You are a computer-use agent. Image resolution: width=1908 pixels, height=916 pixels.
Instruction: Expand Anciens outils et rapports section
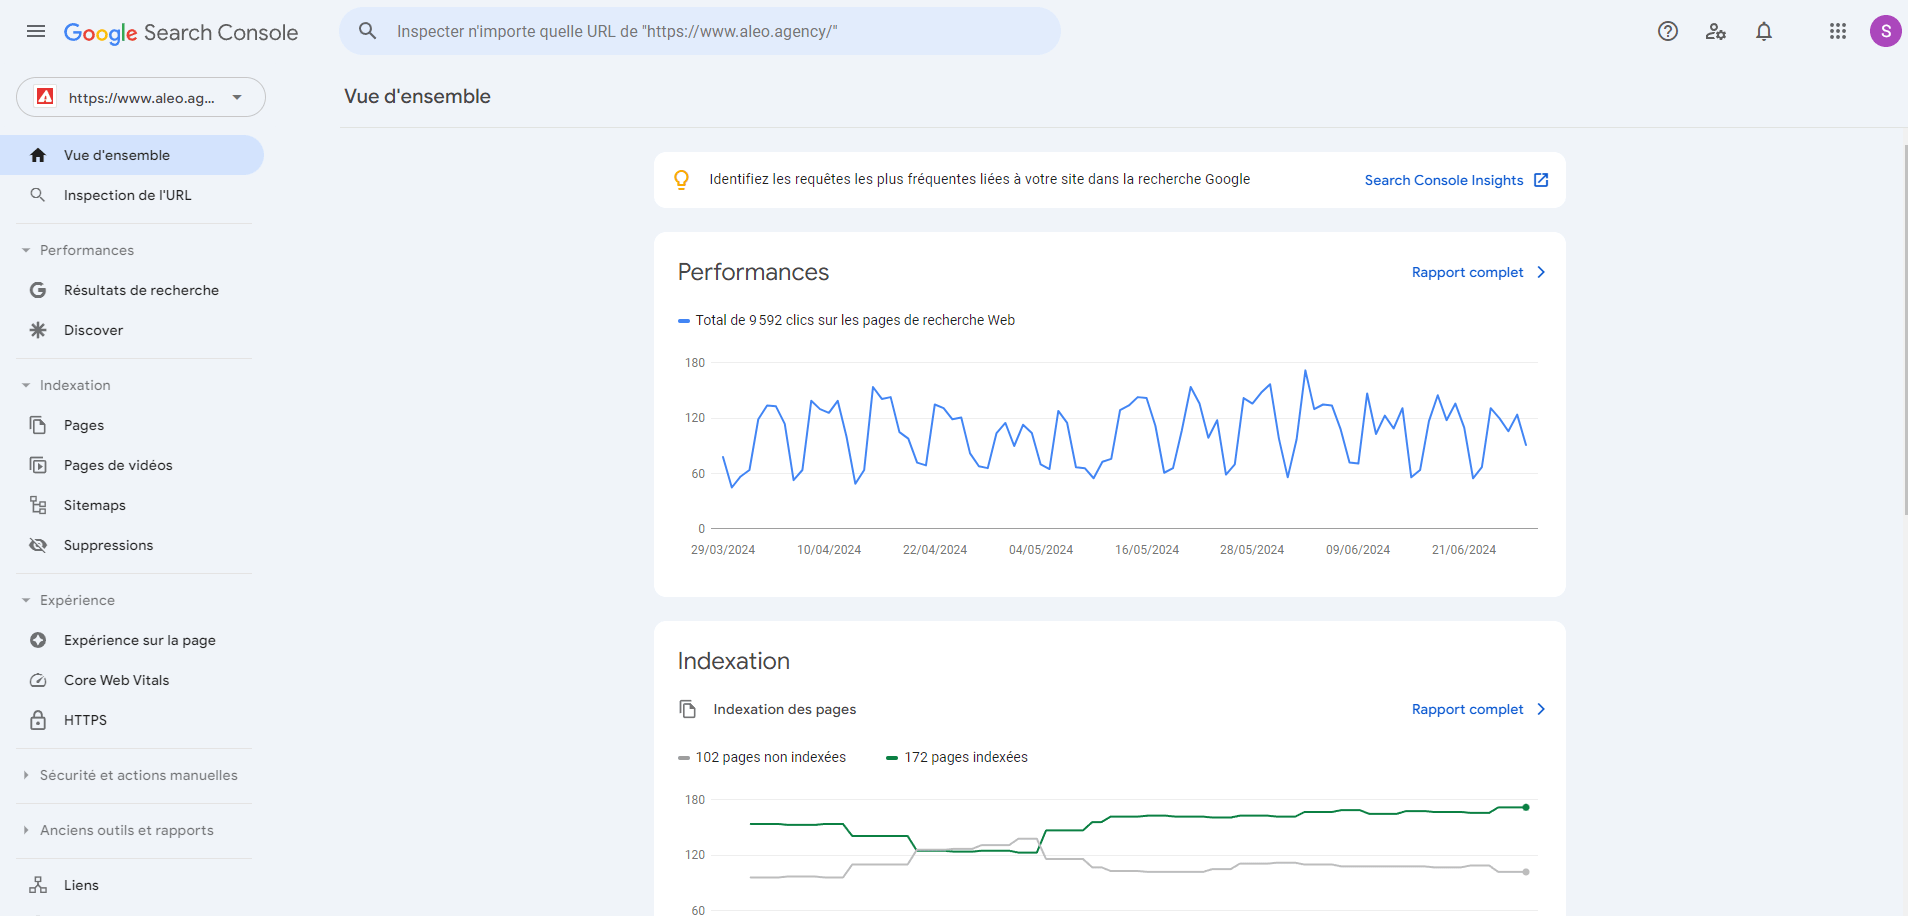click(x=26, y=830)
